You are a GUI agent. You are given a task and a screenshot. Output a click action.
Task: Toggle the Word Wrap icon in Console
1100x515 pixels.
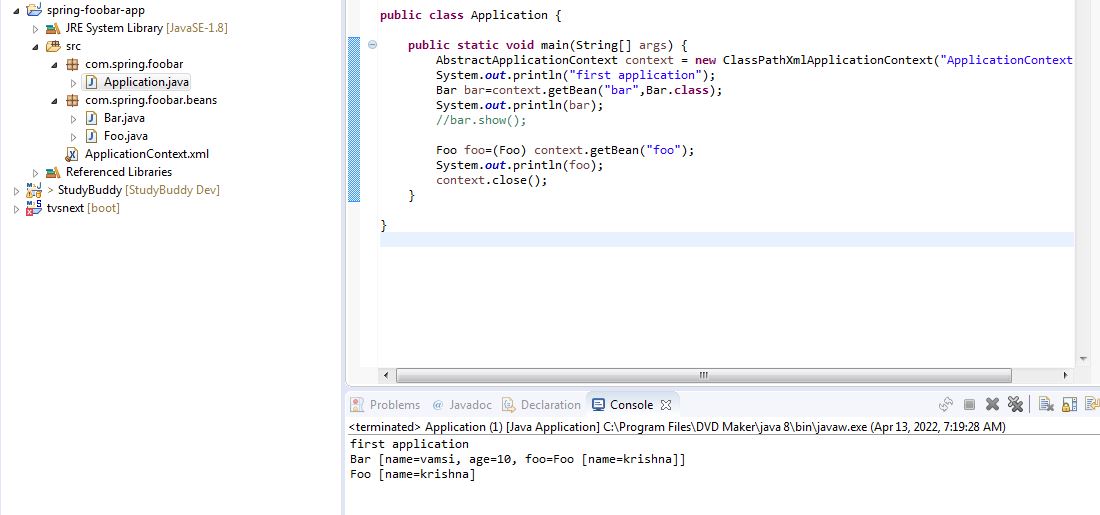(x=1092, y=404)
